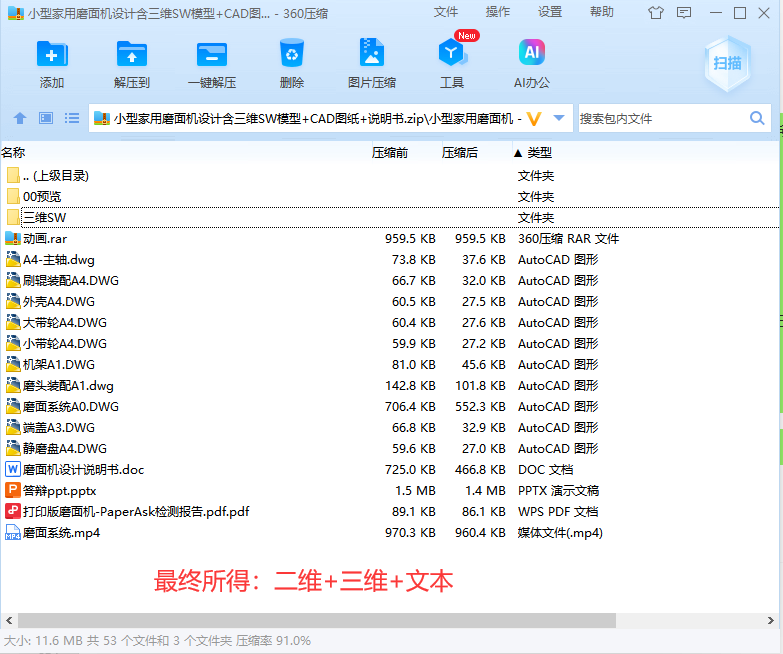
Task: Select the 00预览 folder icon
Action: coord(13,196)
